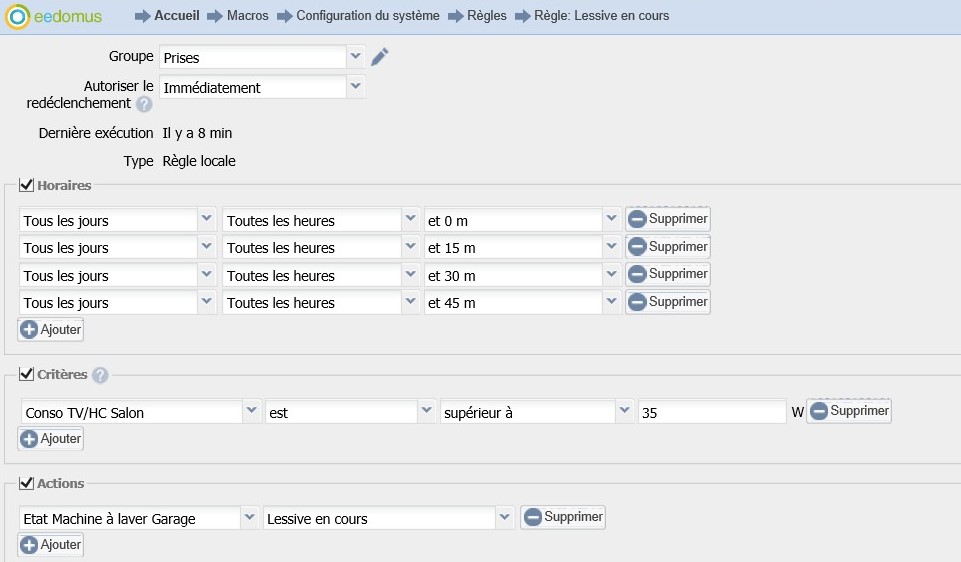
Task: Uncheck the Critères section checkbox
Action: (27, 374)
